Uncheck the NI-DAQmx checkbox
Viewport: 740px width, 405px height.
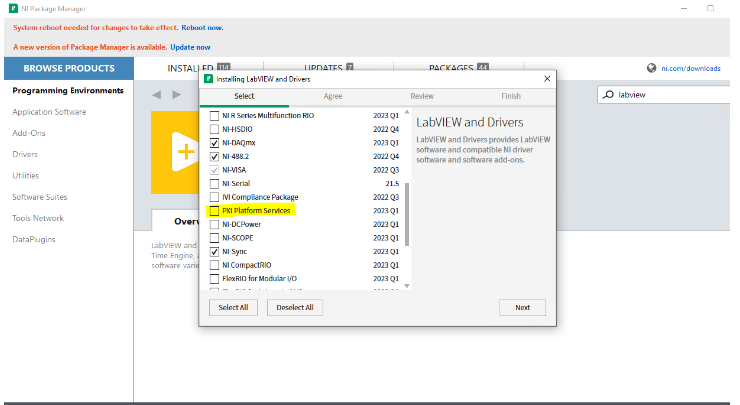[214, 143]
